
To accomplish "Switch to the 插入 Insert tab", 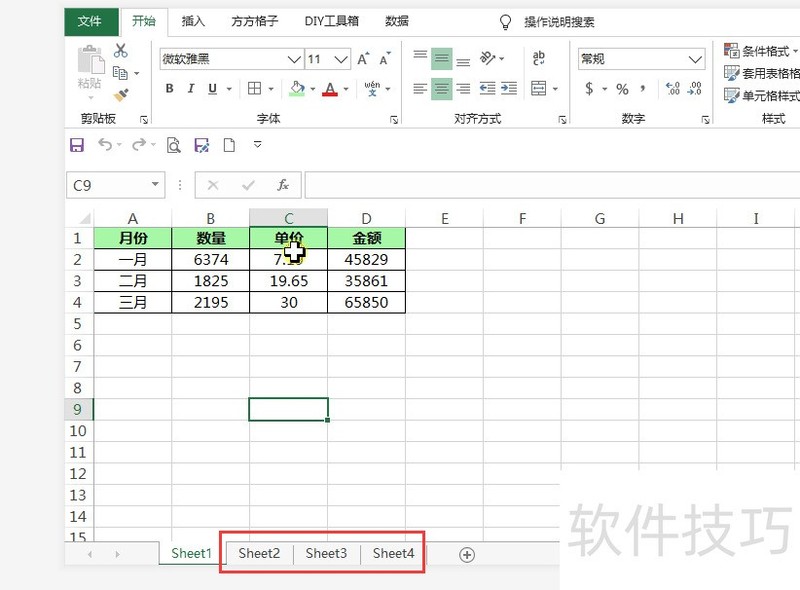I will point(193,21).
